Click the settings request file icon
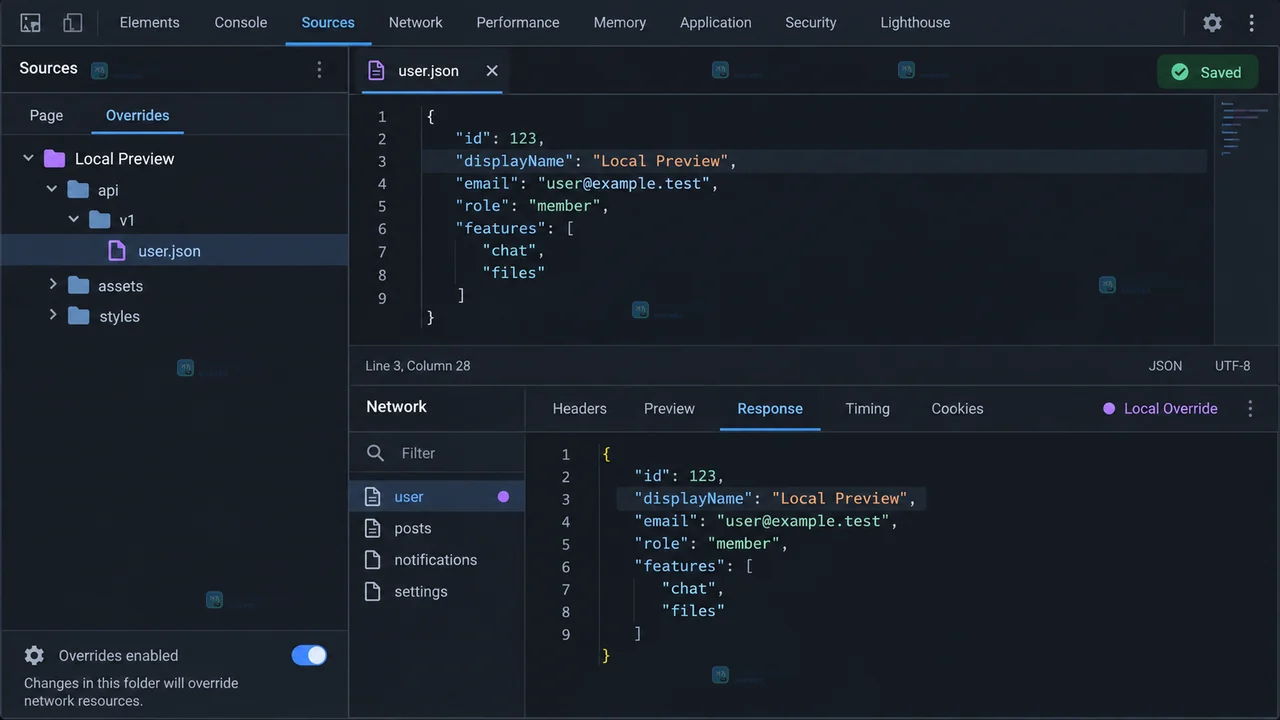This screenshot has height=720, width=1280. pos(373,591)
